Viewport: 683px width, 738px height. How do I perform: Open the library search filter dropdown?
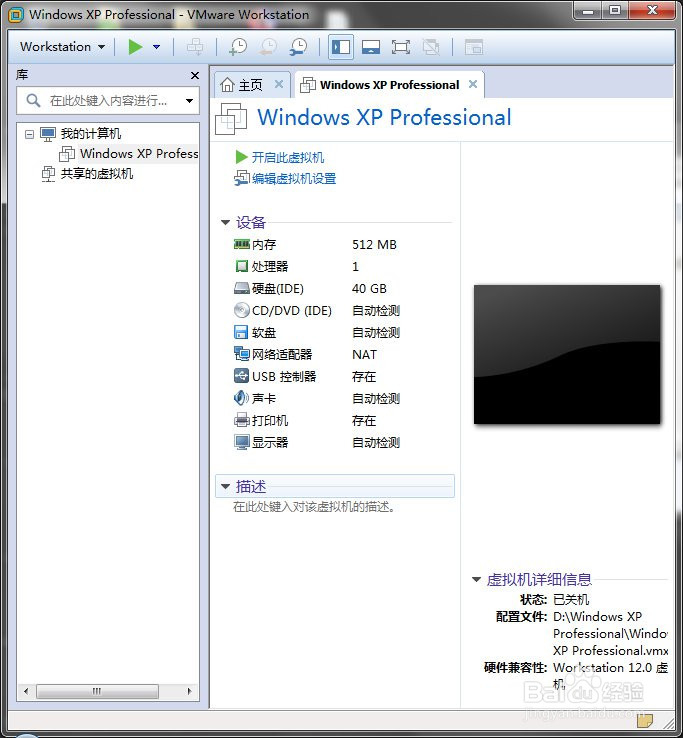(x=189, y=101)
